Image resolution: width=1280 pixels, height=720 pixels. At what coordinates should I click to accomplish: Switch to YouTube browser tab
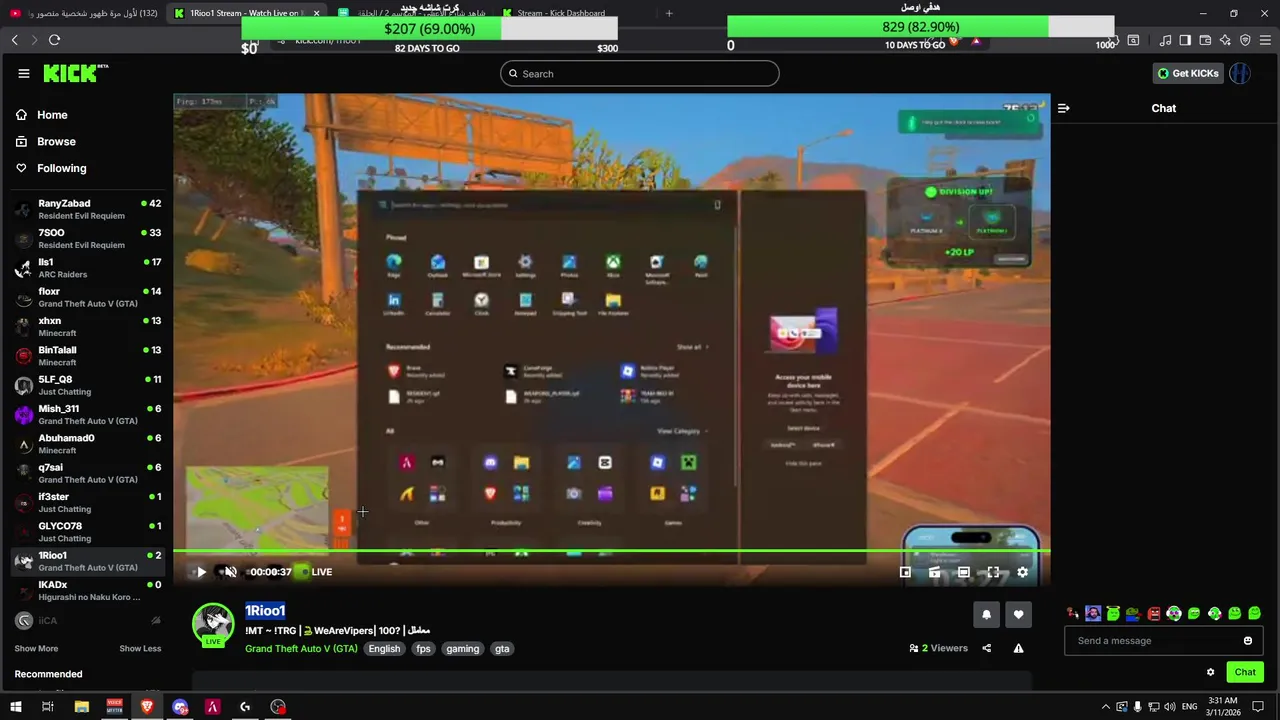tap(82, 13)
